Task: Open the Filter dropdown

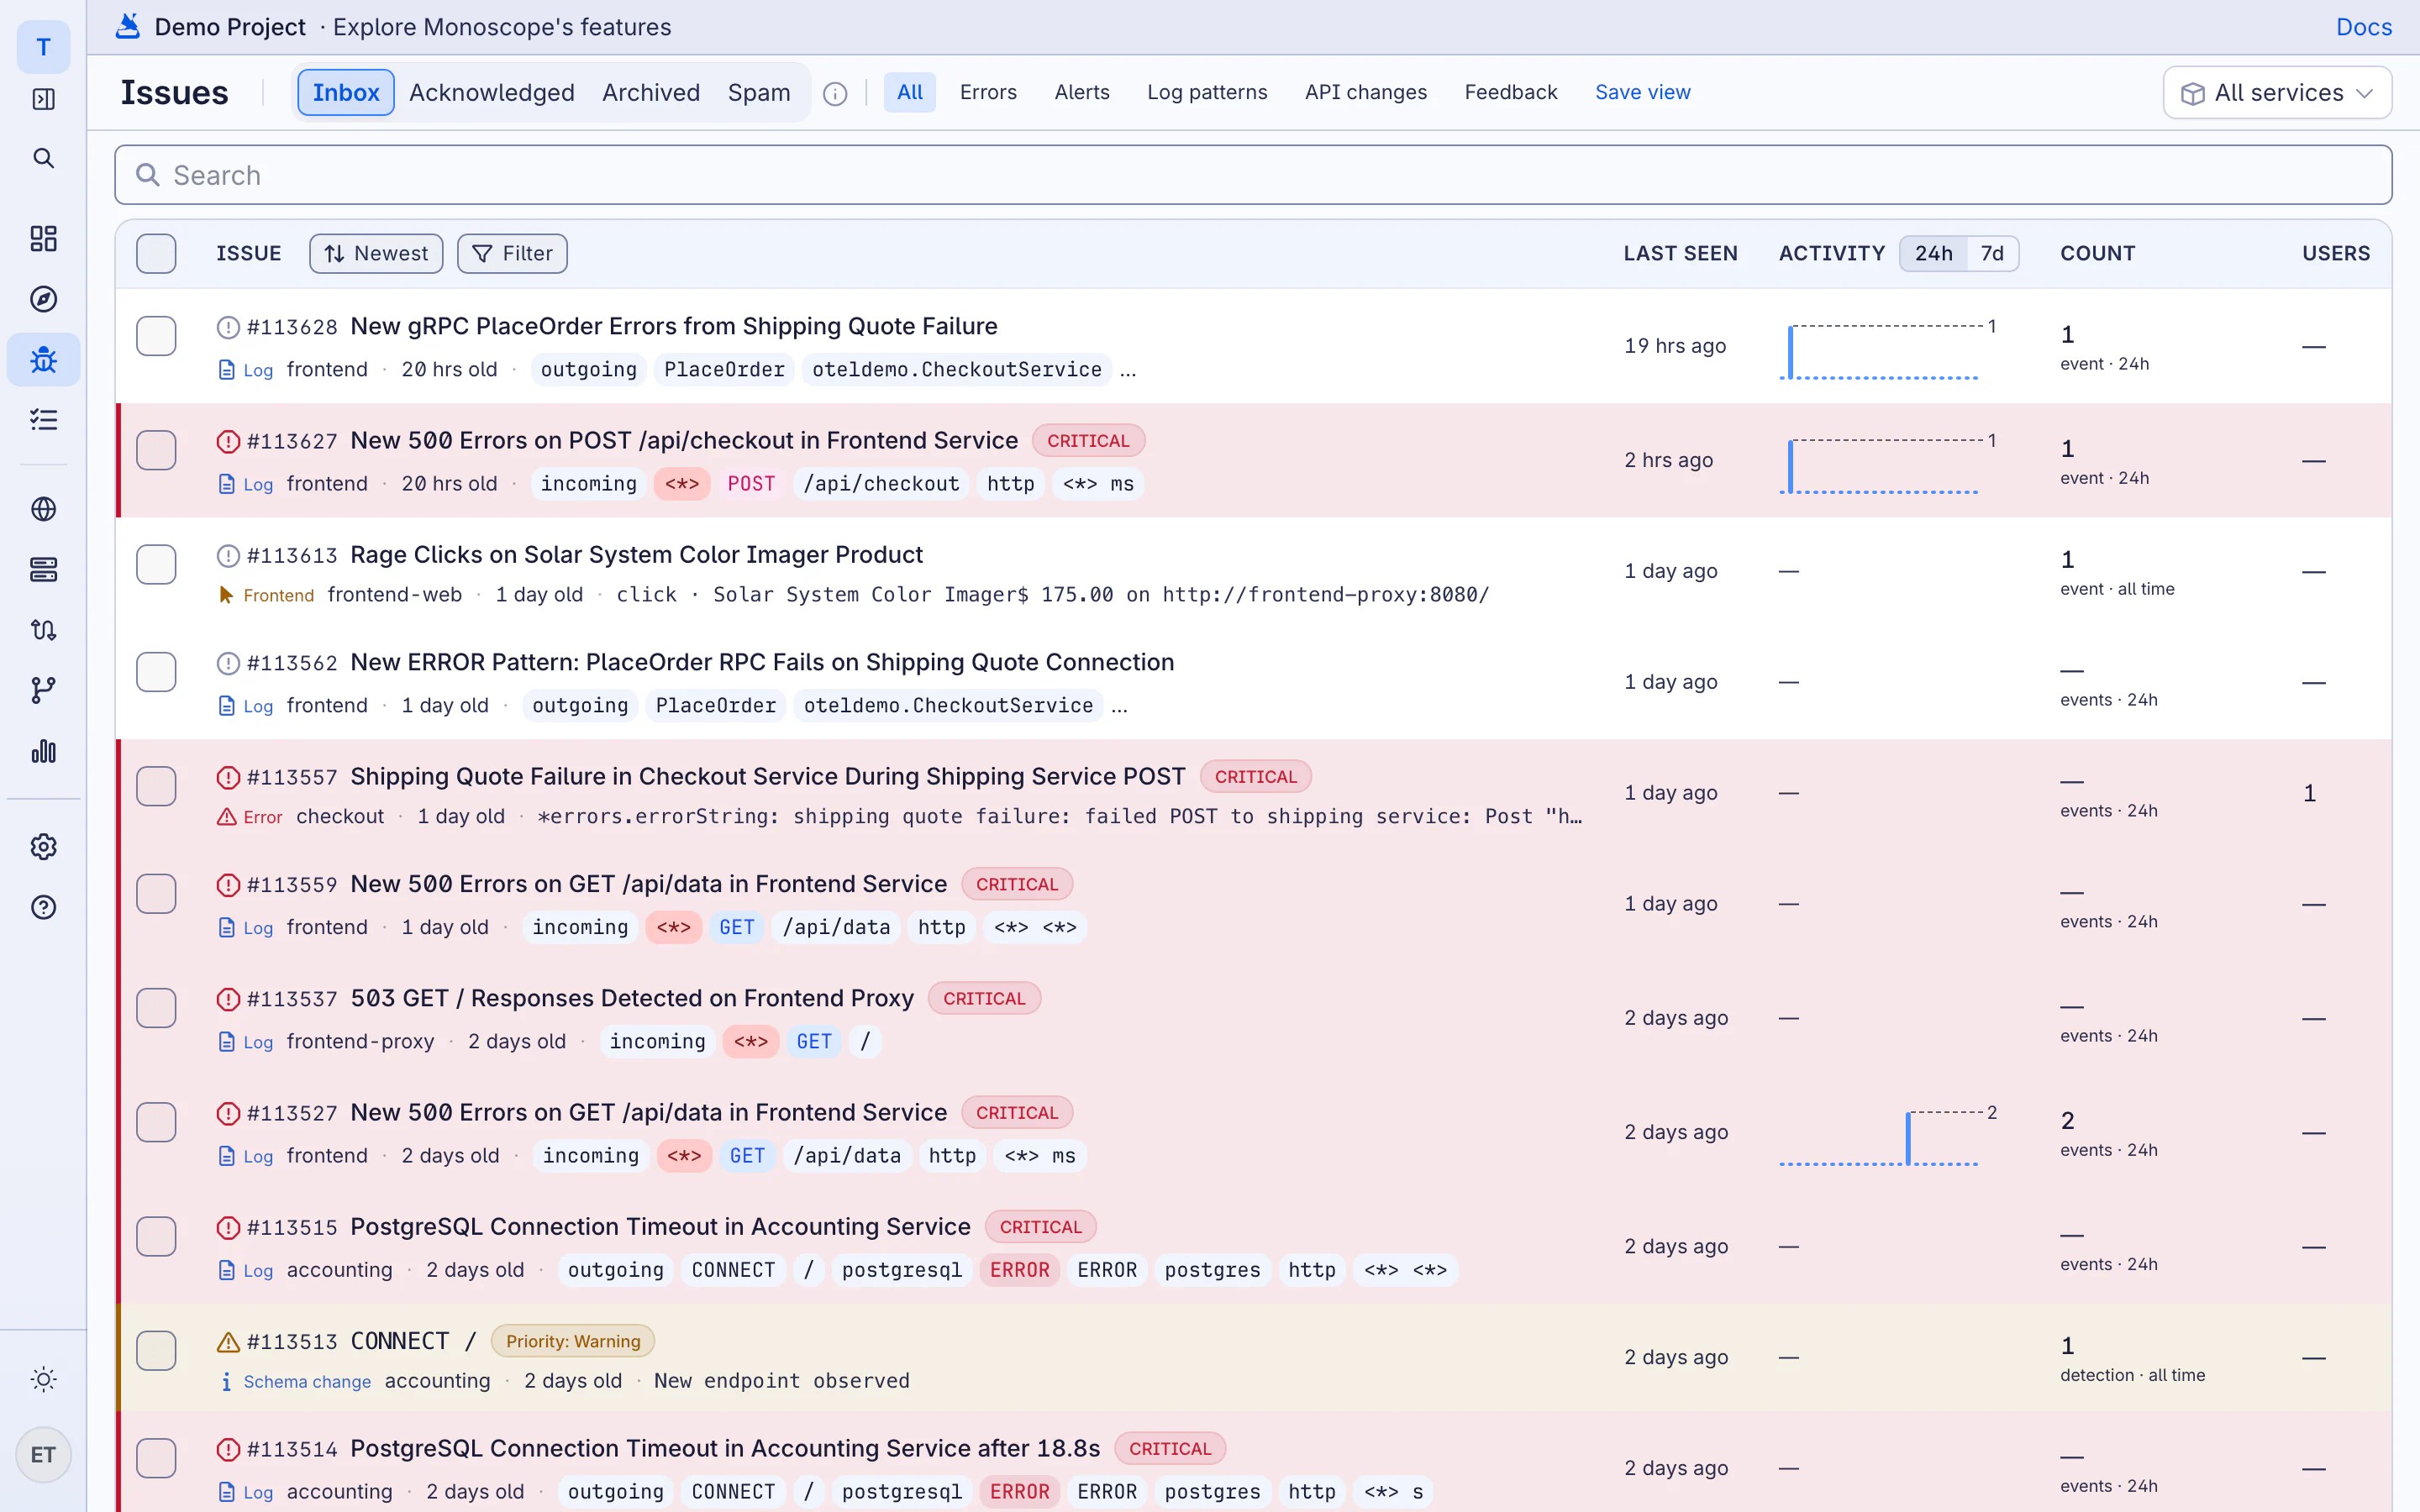Action: point(512,253)
